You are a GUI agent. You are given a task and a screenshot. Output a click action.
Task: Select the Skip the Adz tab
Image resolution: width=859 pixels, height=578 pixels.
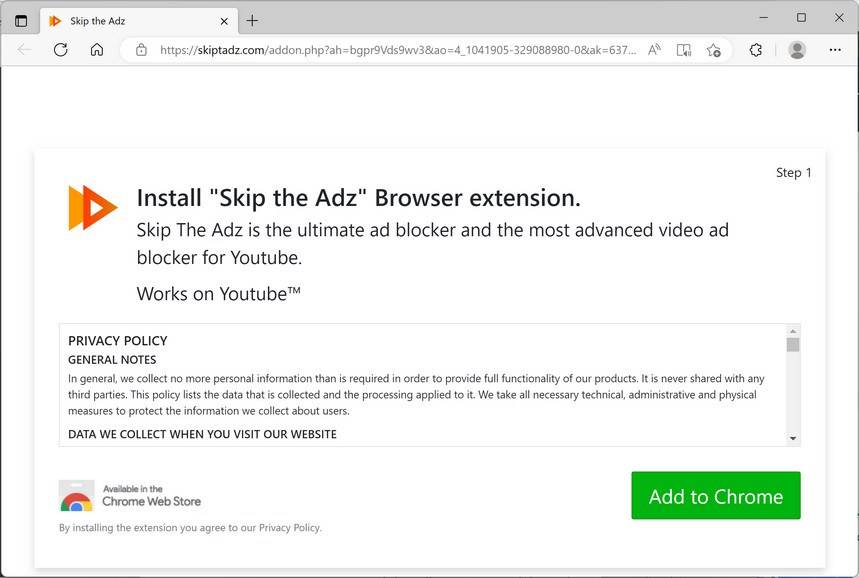[139, 21]
